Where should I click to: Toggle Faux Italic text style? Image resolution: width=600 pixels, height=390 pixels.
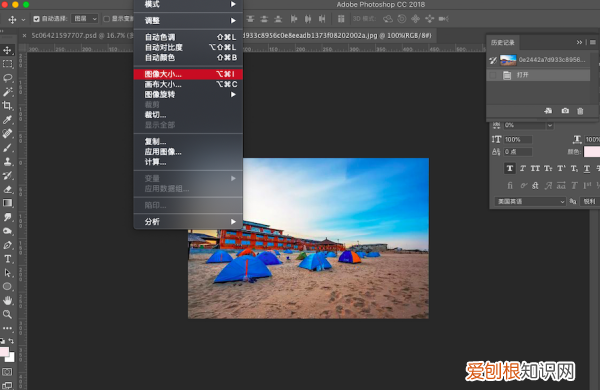523,168
